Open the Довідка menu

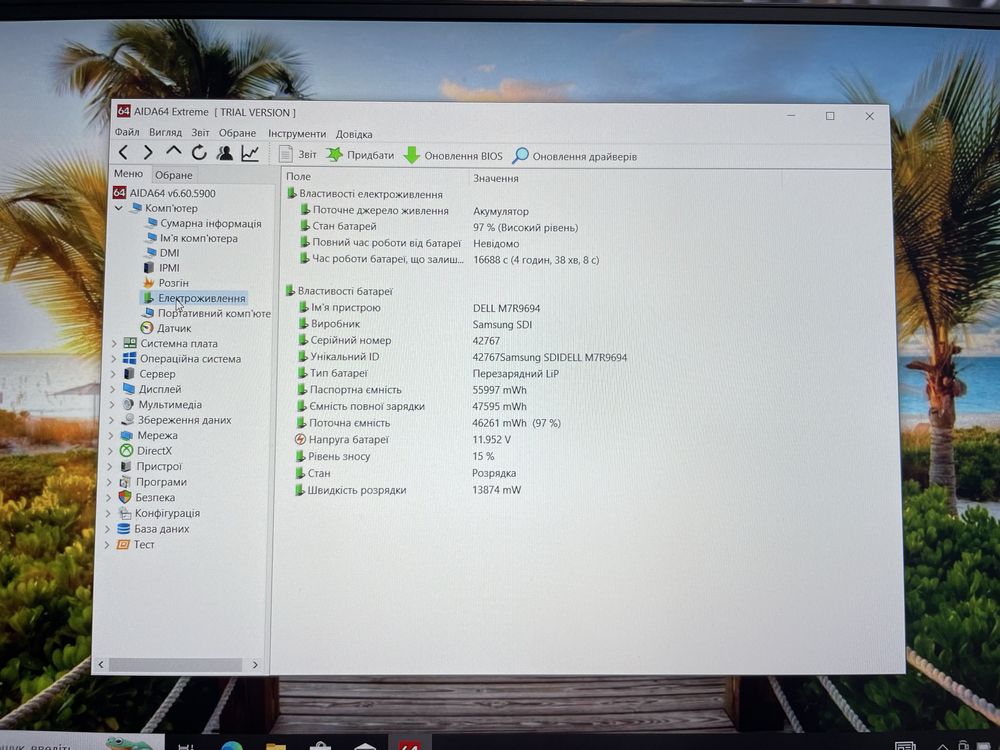pos(354,135)
